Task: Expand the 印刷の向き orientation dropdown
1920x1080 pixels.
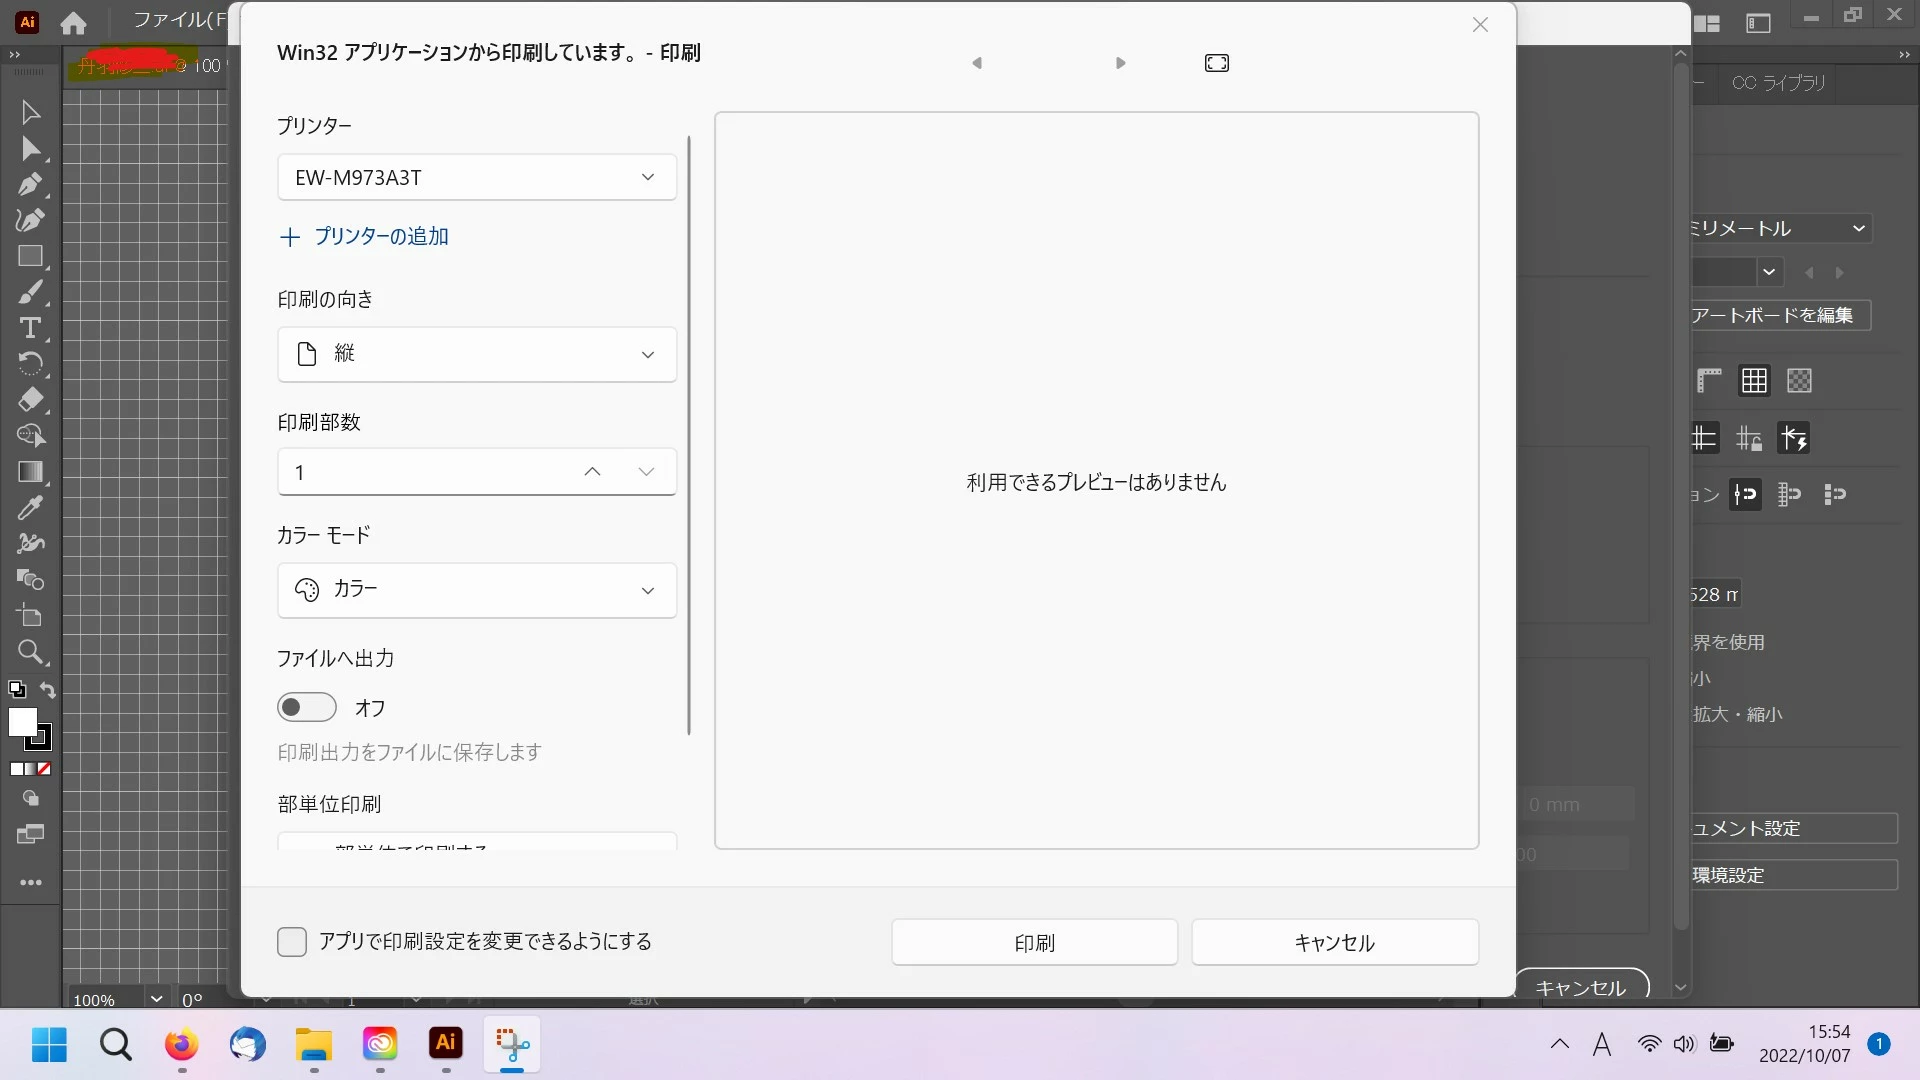Action: 477,354
